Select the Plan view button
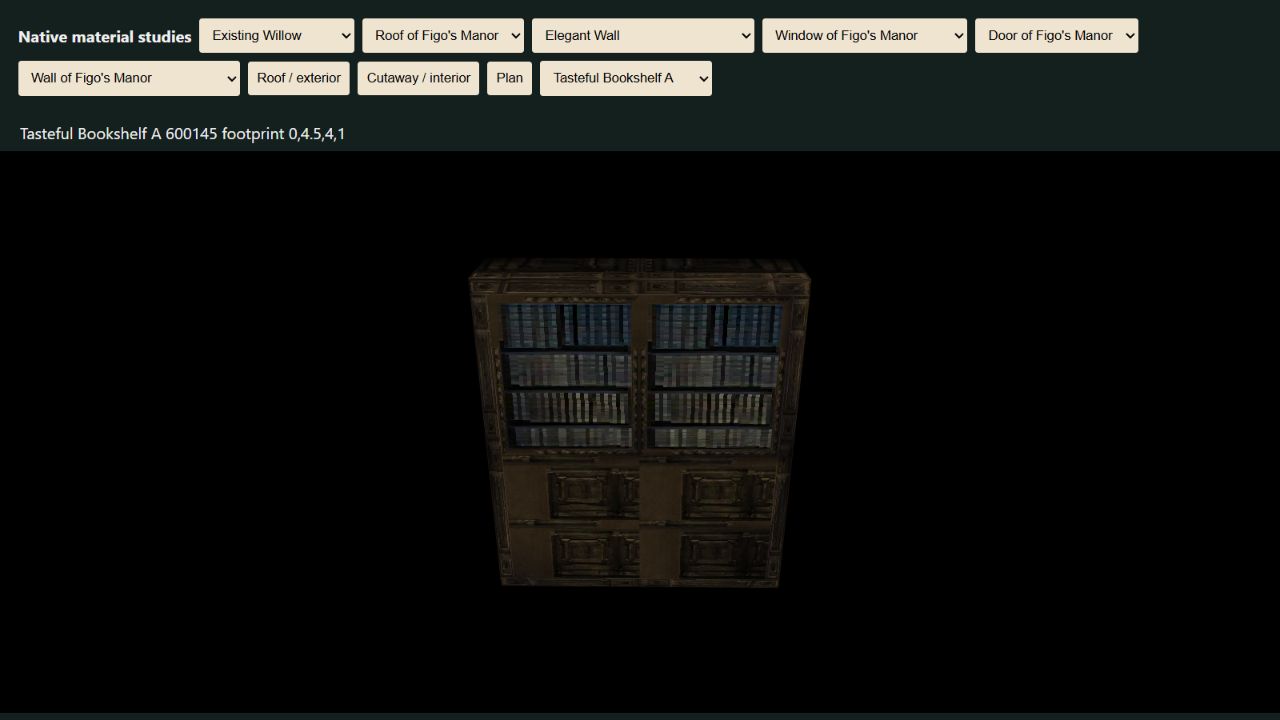Viewport: 1280px width, 720px height. coord(509,78)
